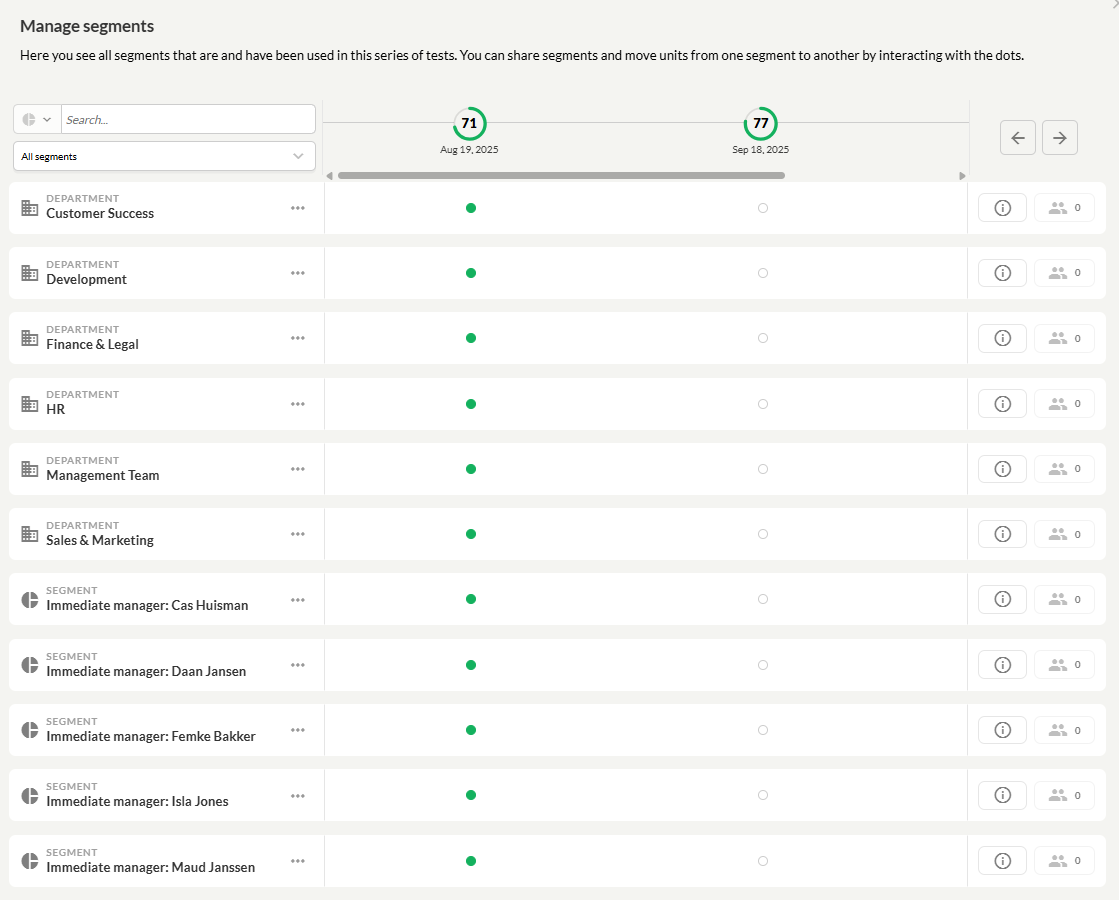1119x900 pixels.
Task: Open the more options for Finance & Legal
Action: pos(297,338)
